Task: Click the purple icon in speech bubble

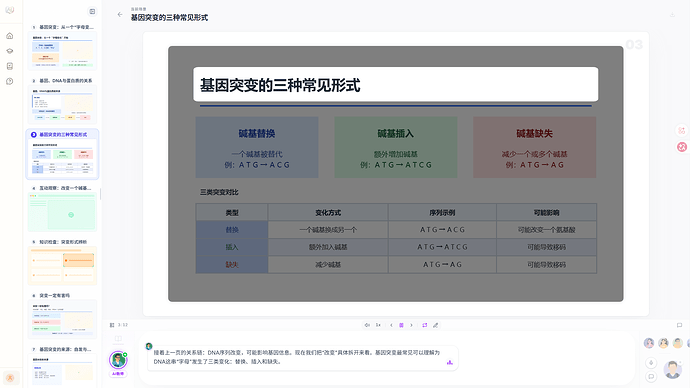Action: [x=449, y=362]
